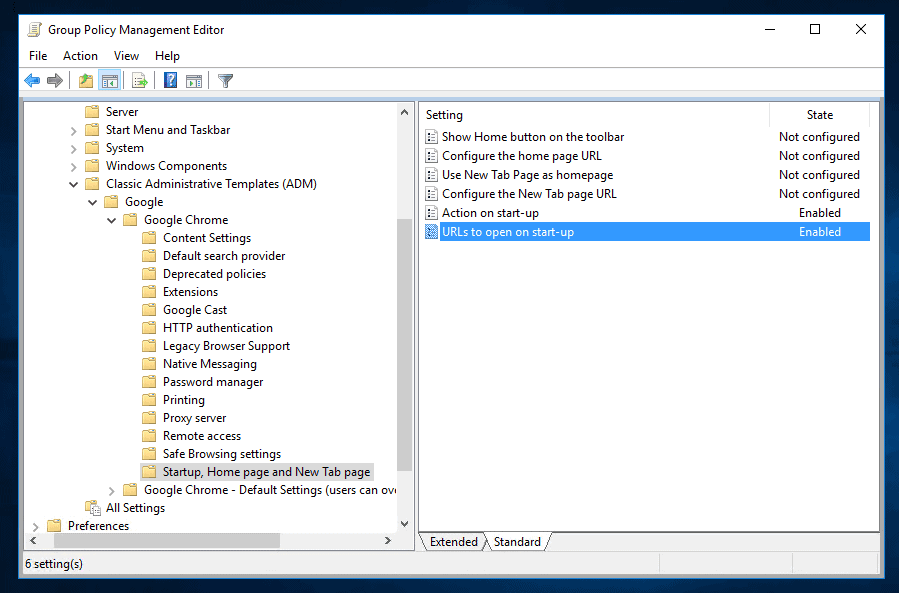Viewport: 899px width, 593px height.
Task: Select the Deprecated policies folder
Action: tap(214, 274)
